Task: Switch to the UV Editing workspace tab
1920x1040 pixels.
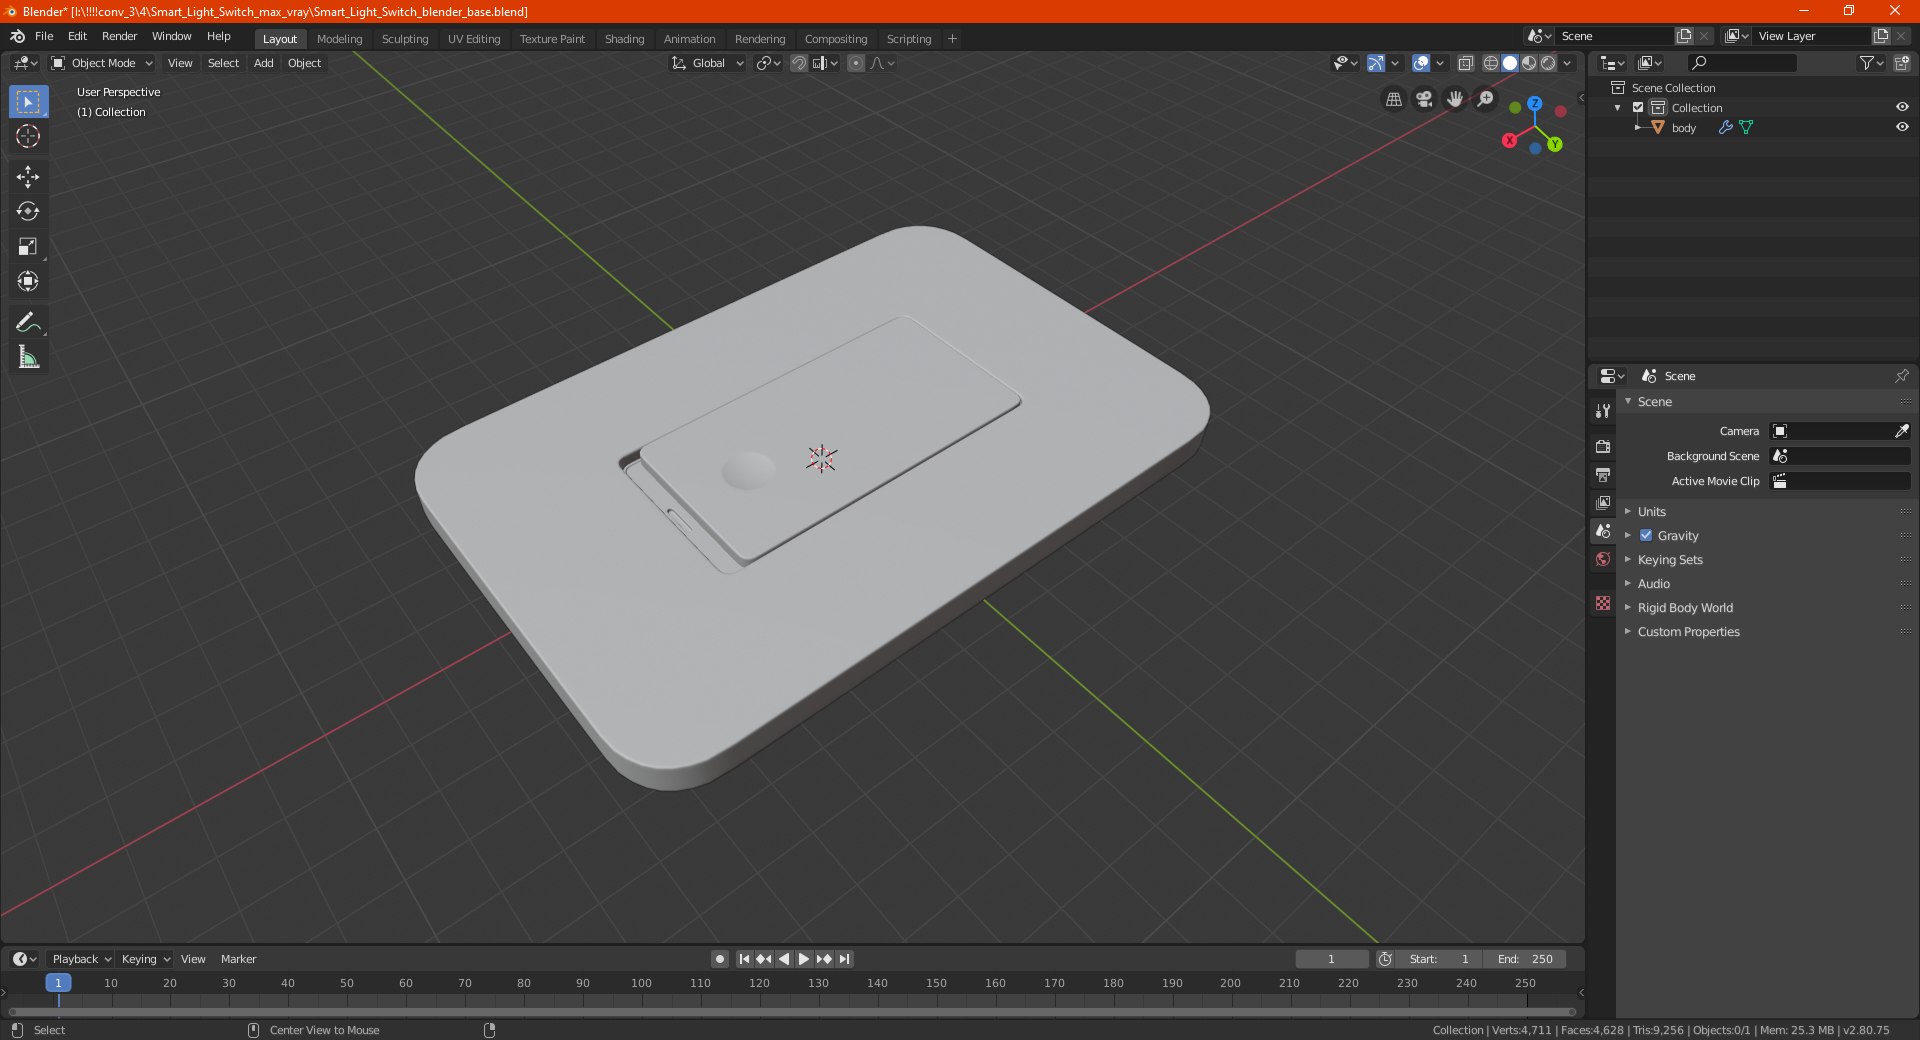Action: click(474, 39)
